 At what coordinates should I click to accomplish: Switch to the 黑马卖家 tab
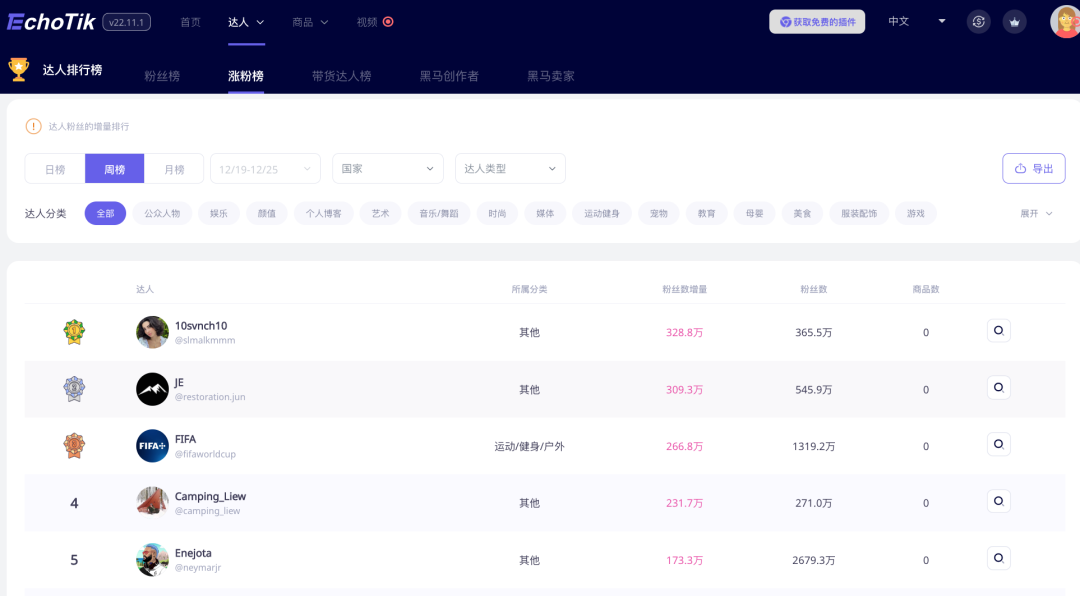tap(550, 76)
